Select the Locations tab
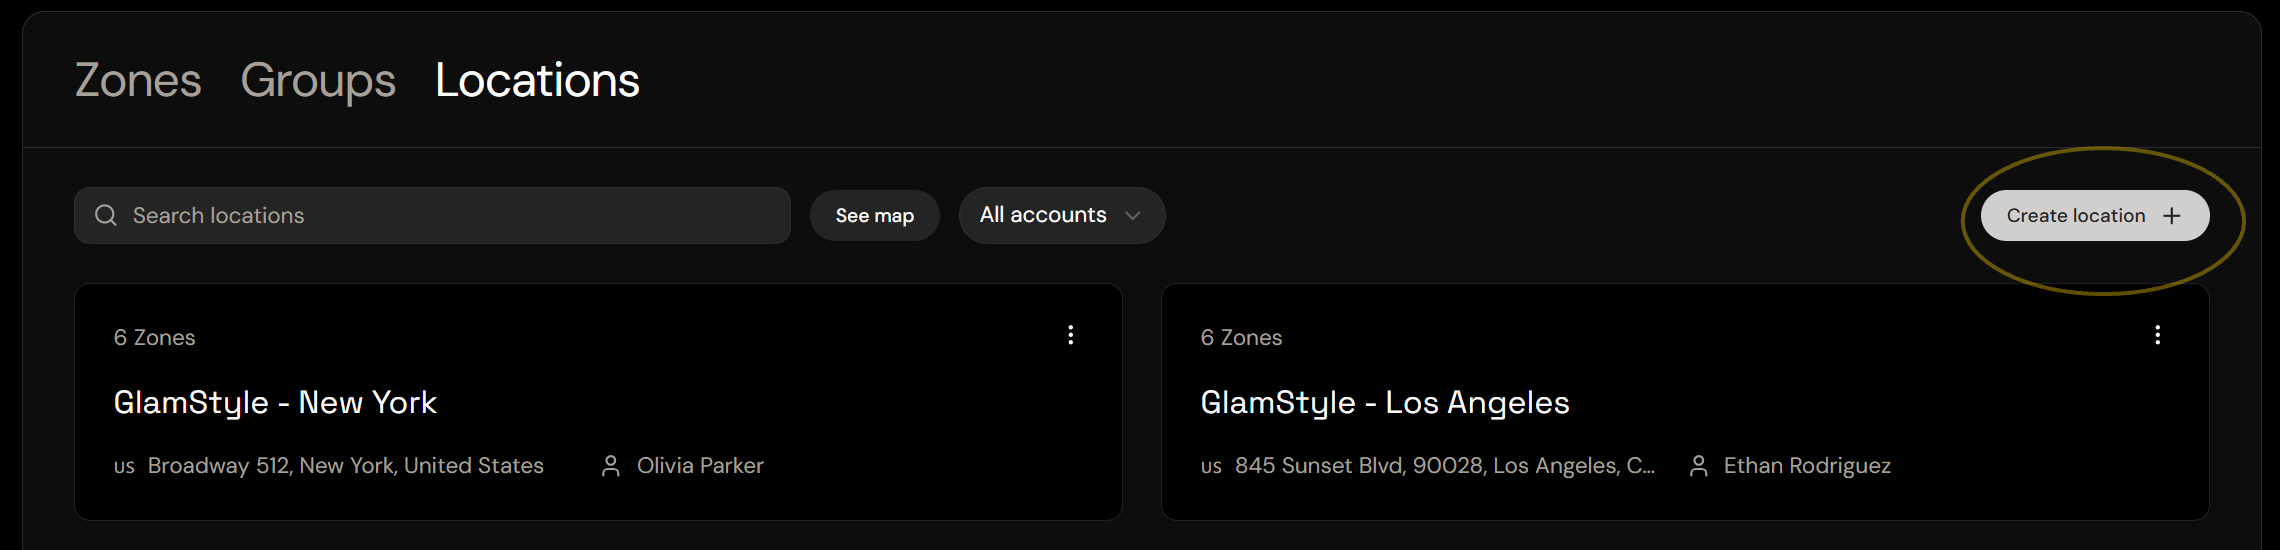Image resolution: width=2280 pixels, height=550 pixels. pos(537,80)
